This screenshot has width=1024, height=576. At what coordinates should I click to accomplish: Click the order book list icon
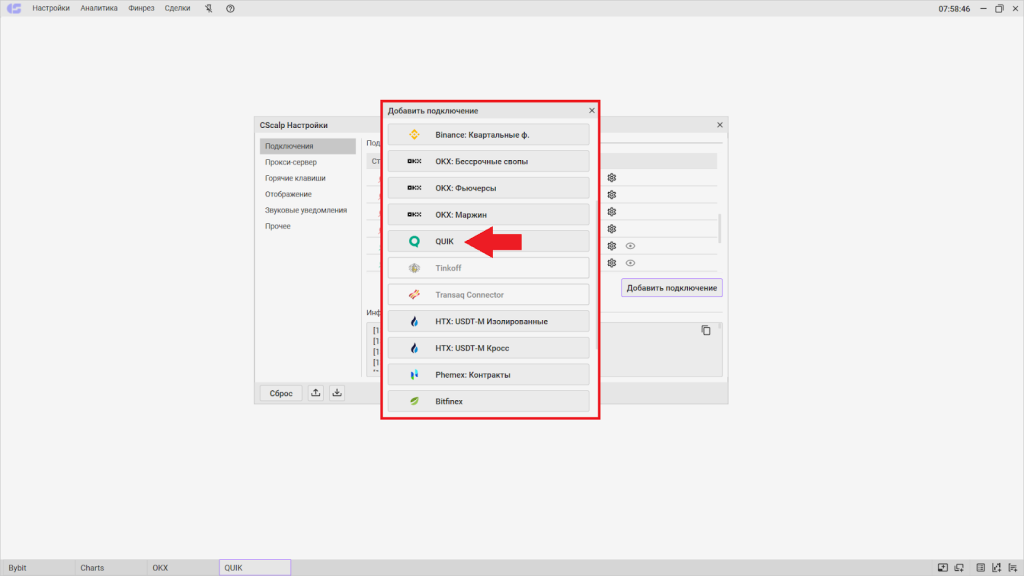coord(980,568)
